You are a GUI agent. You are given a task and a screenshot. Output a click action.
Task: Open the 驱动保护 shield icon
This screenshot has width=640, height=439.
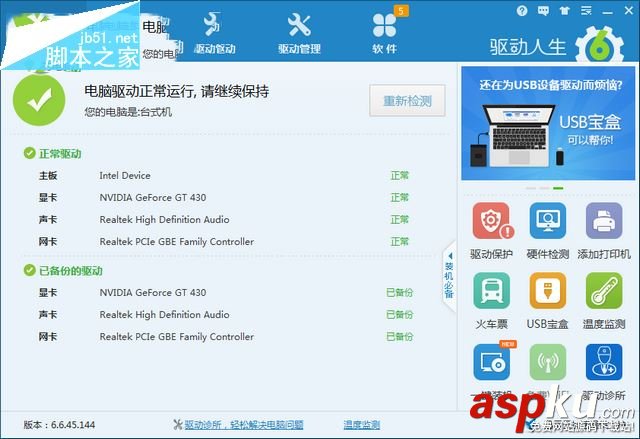[x=491, y=221]
